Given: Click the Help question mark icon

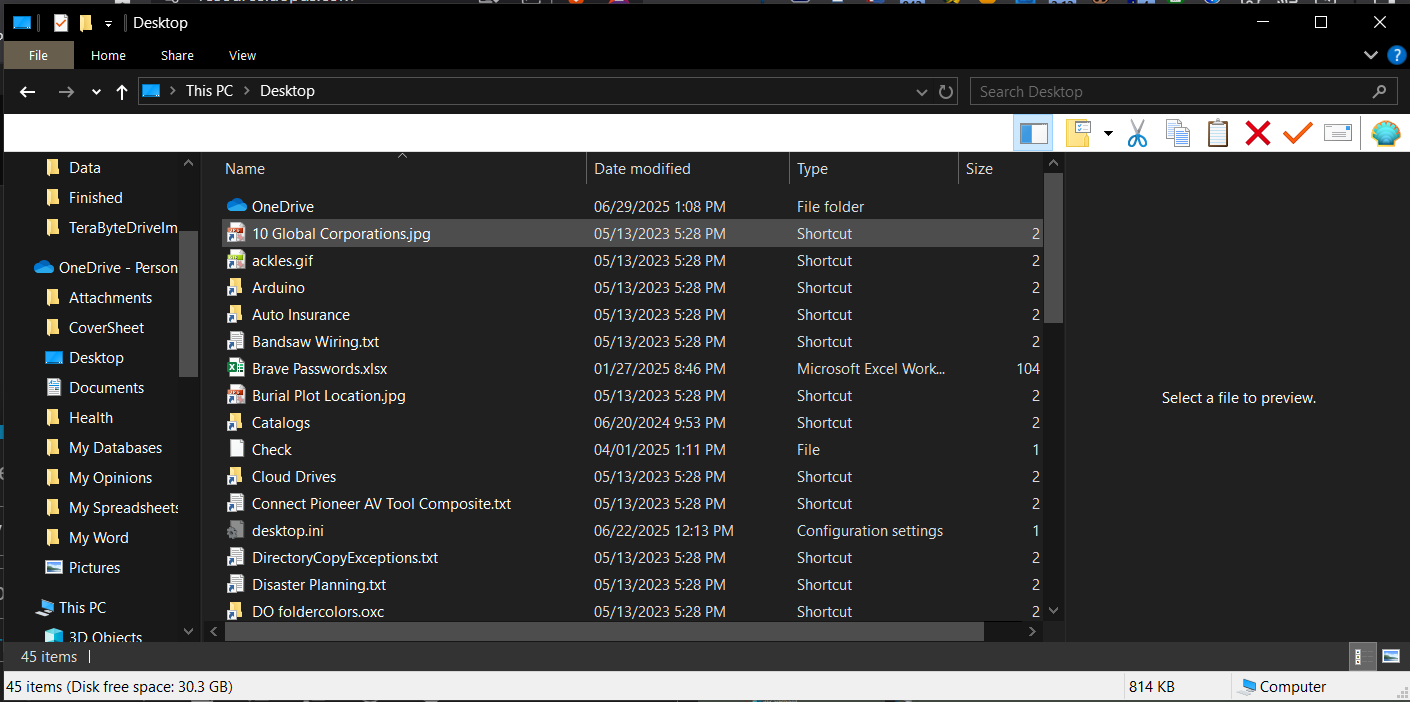Looking at the screenshot, I should coord(1395,54).
